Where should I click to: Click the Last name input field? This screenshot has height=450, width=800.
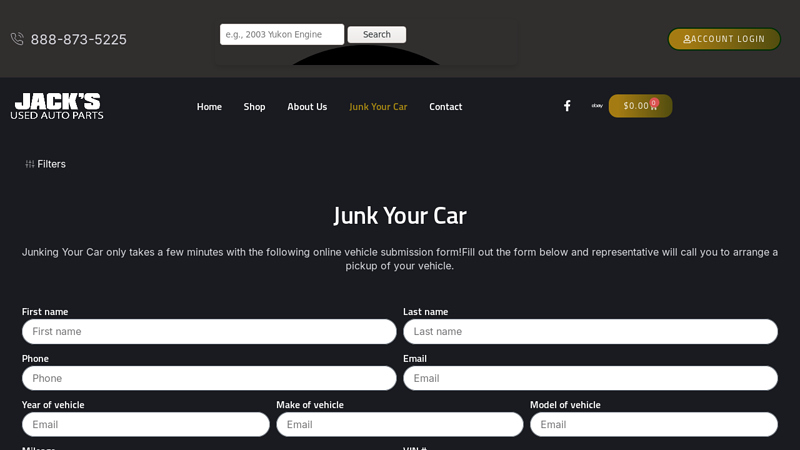(590, 332)
